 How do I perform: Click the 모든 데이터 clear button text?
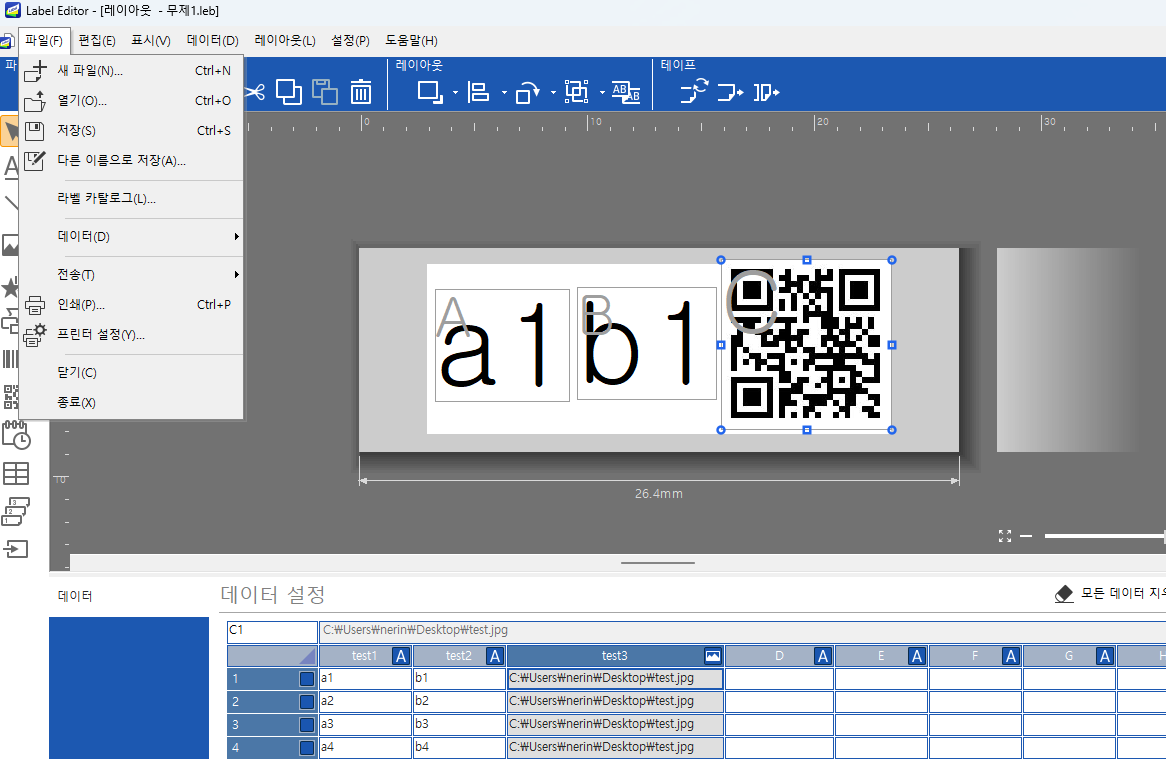1123,593
